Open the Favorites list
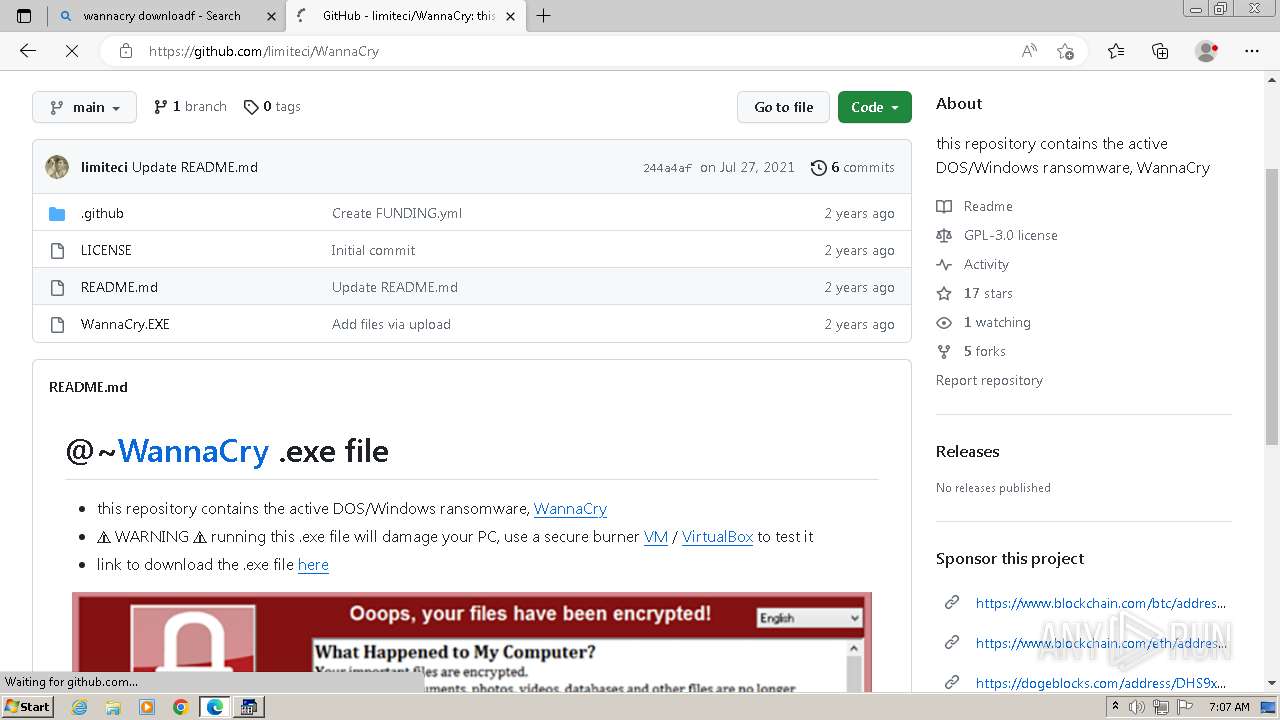Viewport: 1280px width, 720px height. click(x=1116, y=51)
